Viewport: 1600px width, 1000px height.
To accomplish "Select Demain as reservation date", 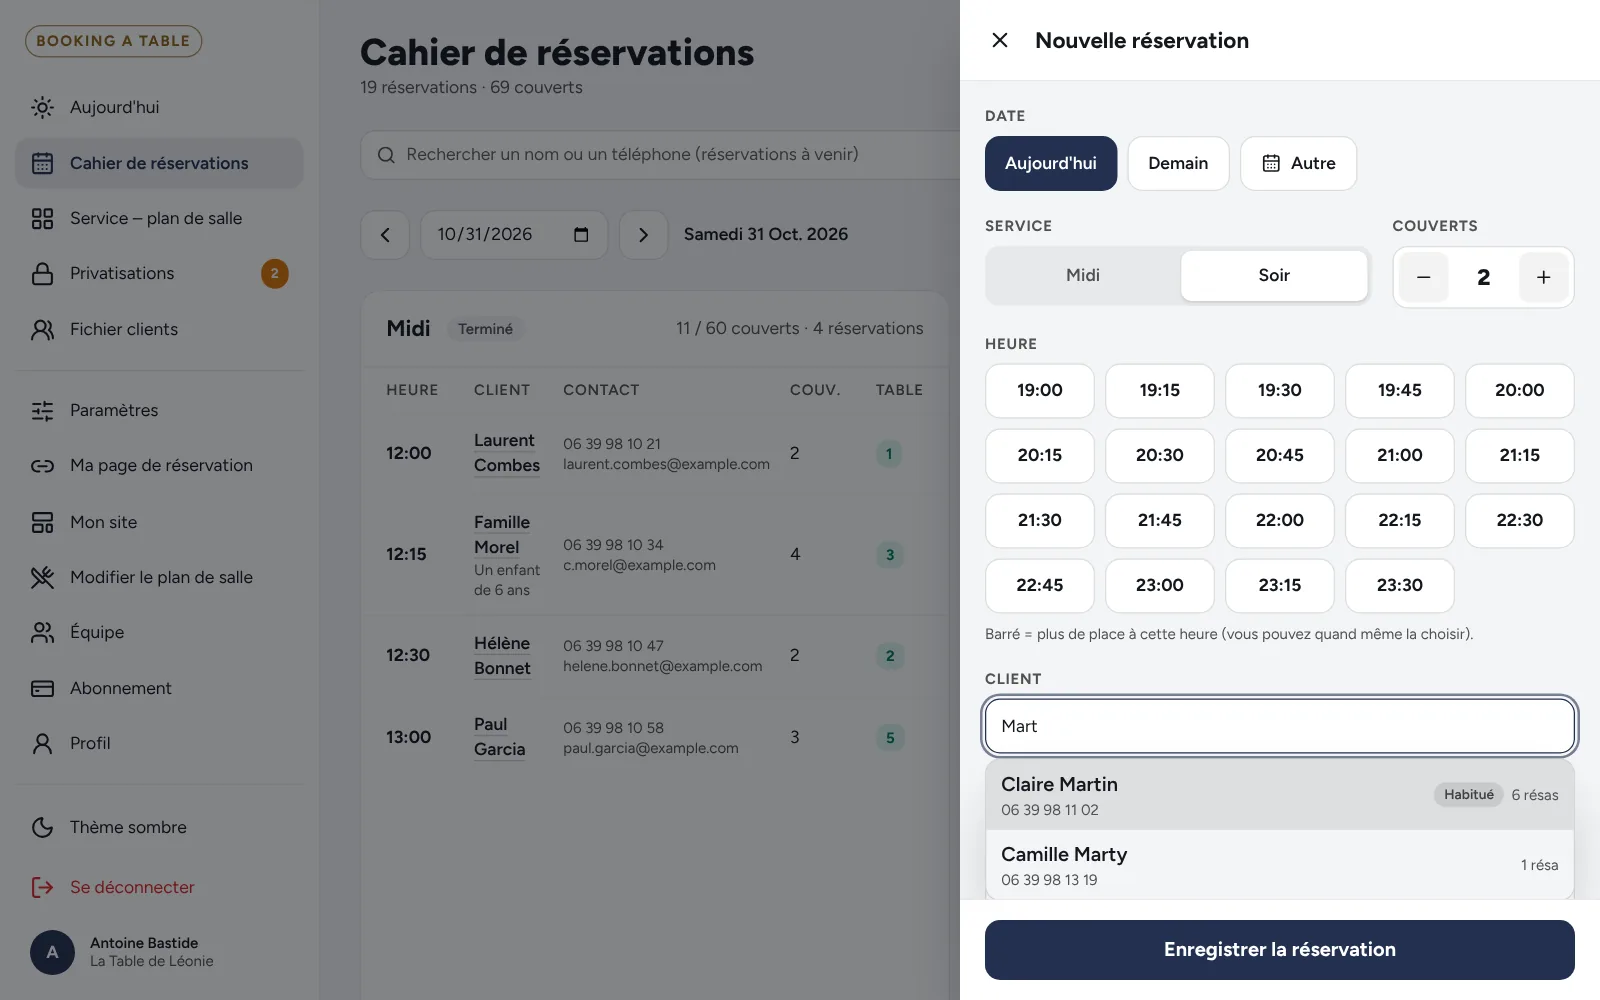I will pos(1178,163).
